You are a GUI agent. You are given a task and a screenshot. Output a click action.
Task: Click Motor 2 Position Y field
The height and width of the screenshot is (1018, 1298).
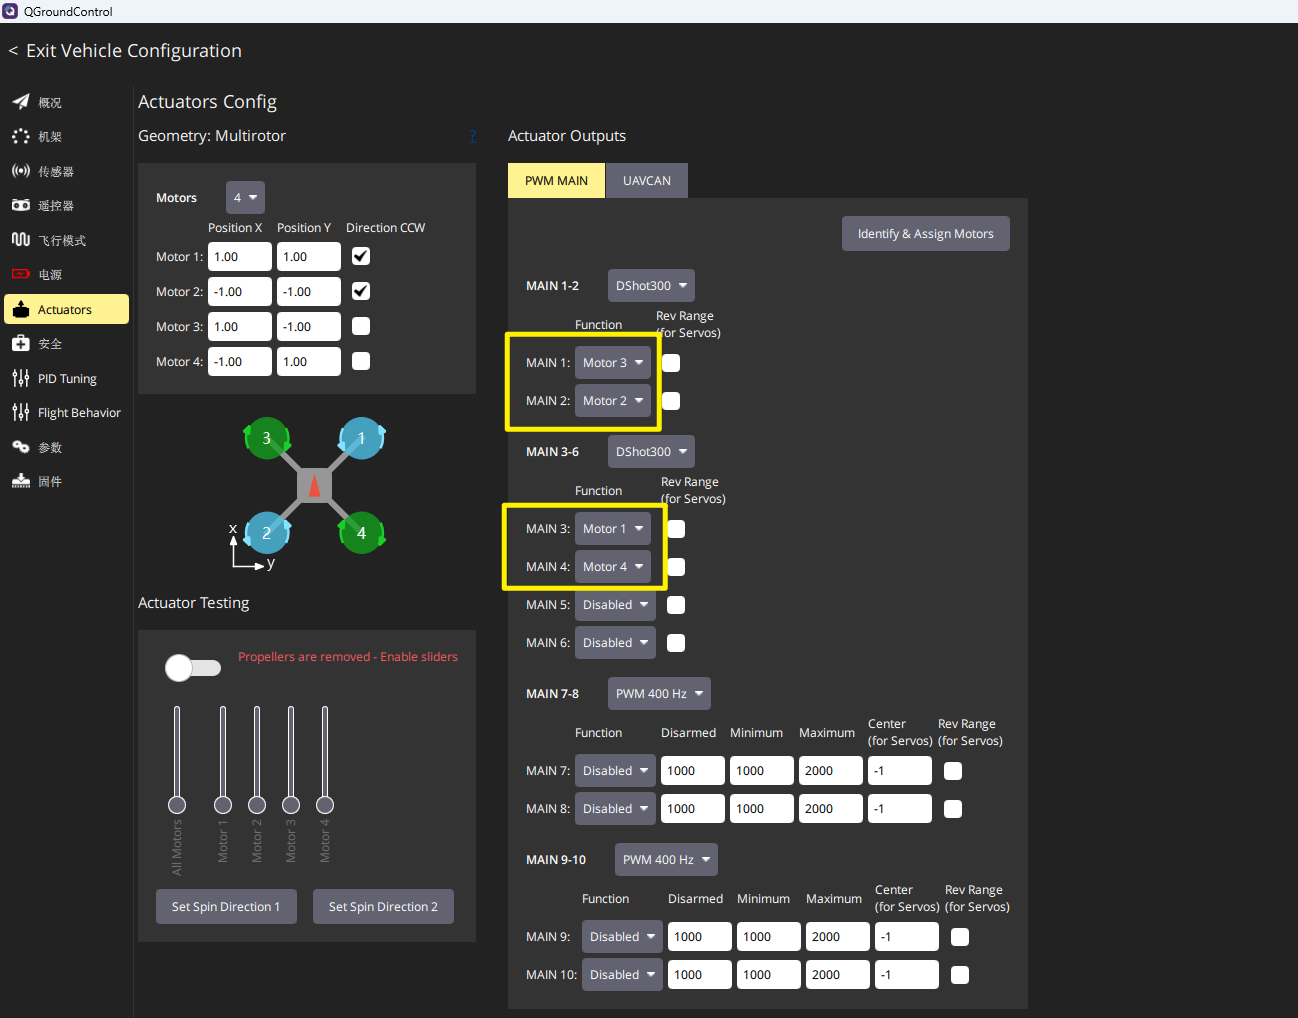pos(309,291)
